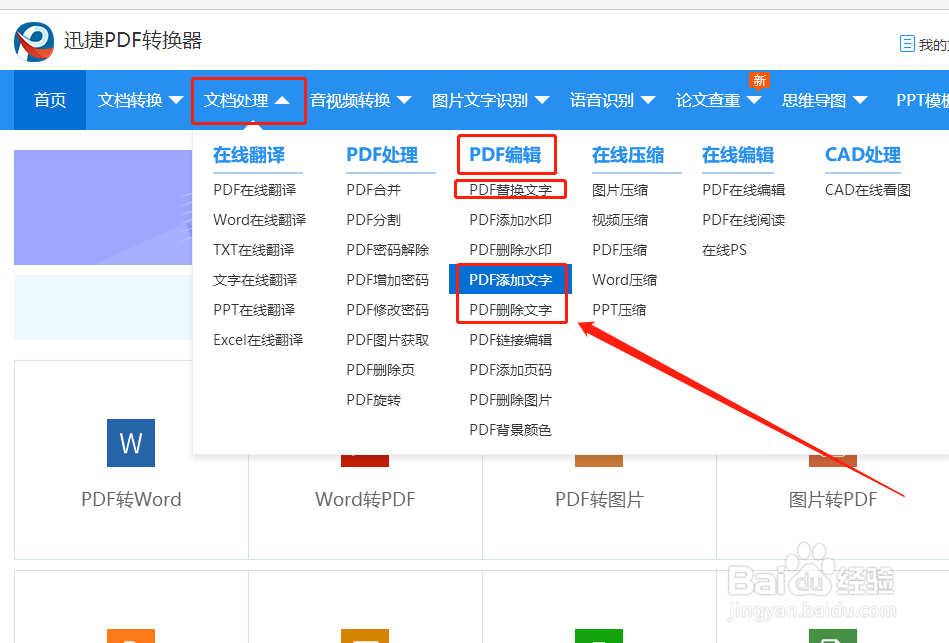Screen dimensions: 949x643
Task: Go to 首页 tab
Action: 50,100
